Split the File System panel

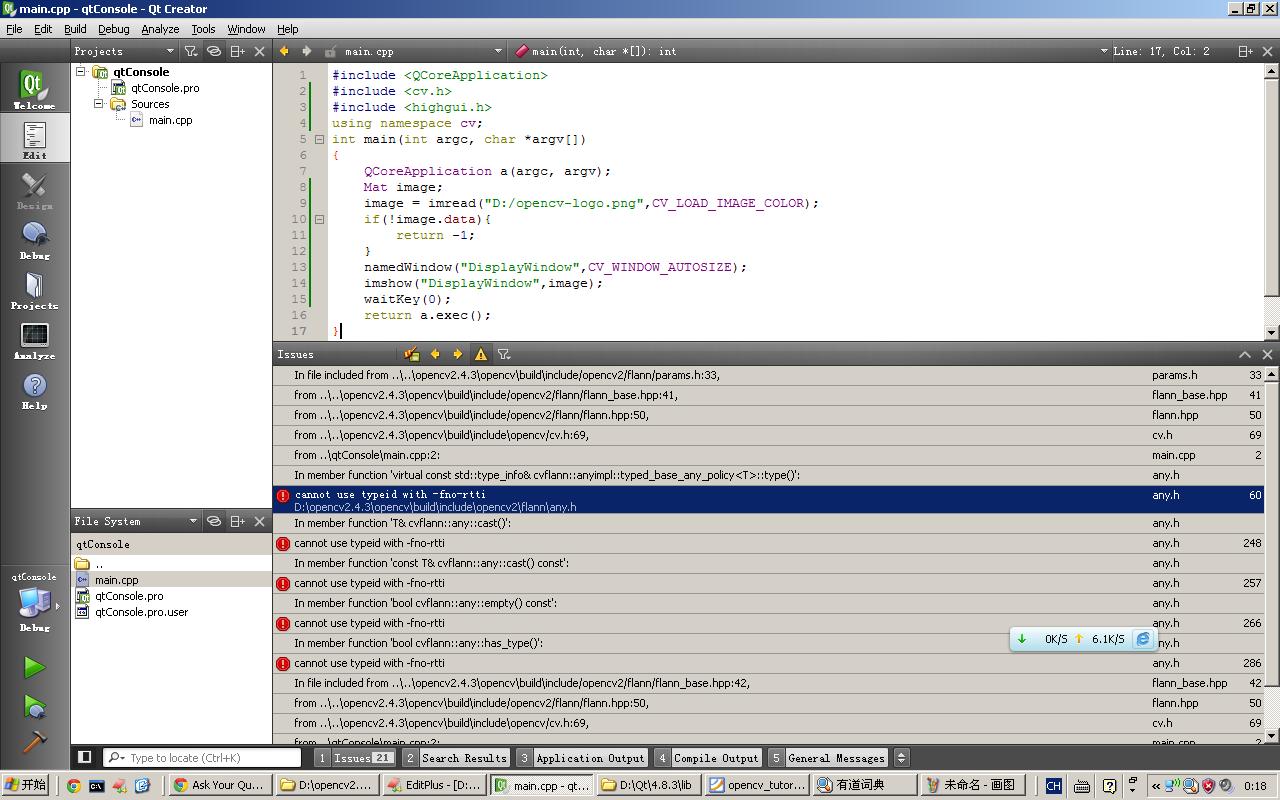tap(237, 521)
